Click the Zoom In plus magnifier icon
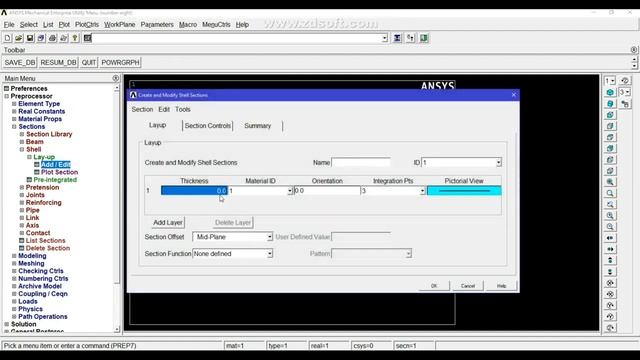 point(610,216)
